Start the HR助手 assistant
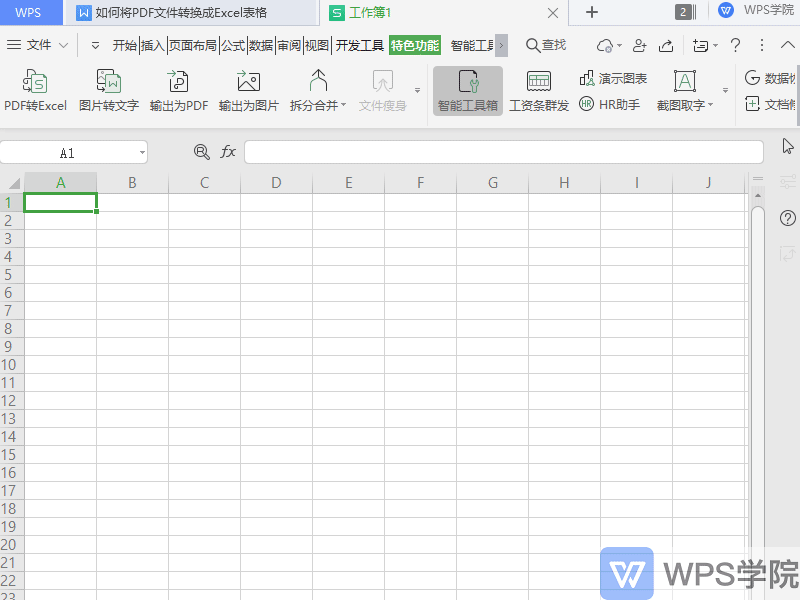This screenshot has width=800, height=600. point(609,105)
